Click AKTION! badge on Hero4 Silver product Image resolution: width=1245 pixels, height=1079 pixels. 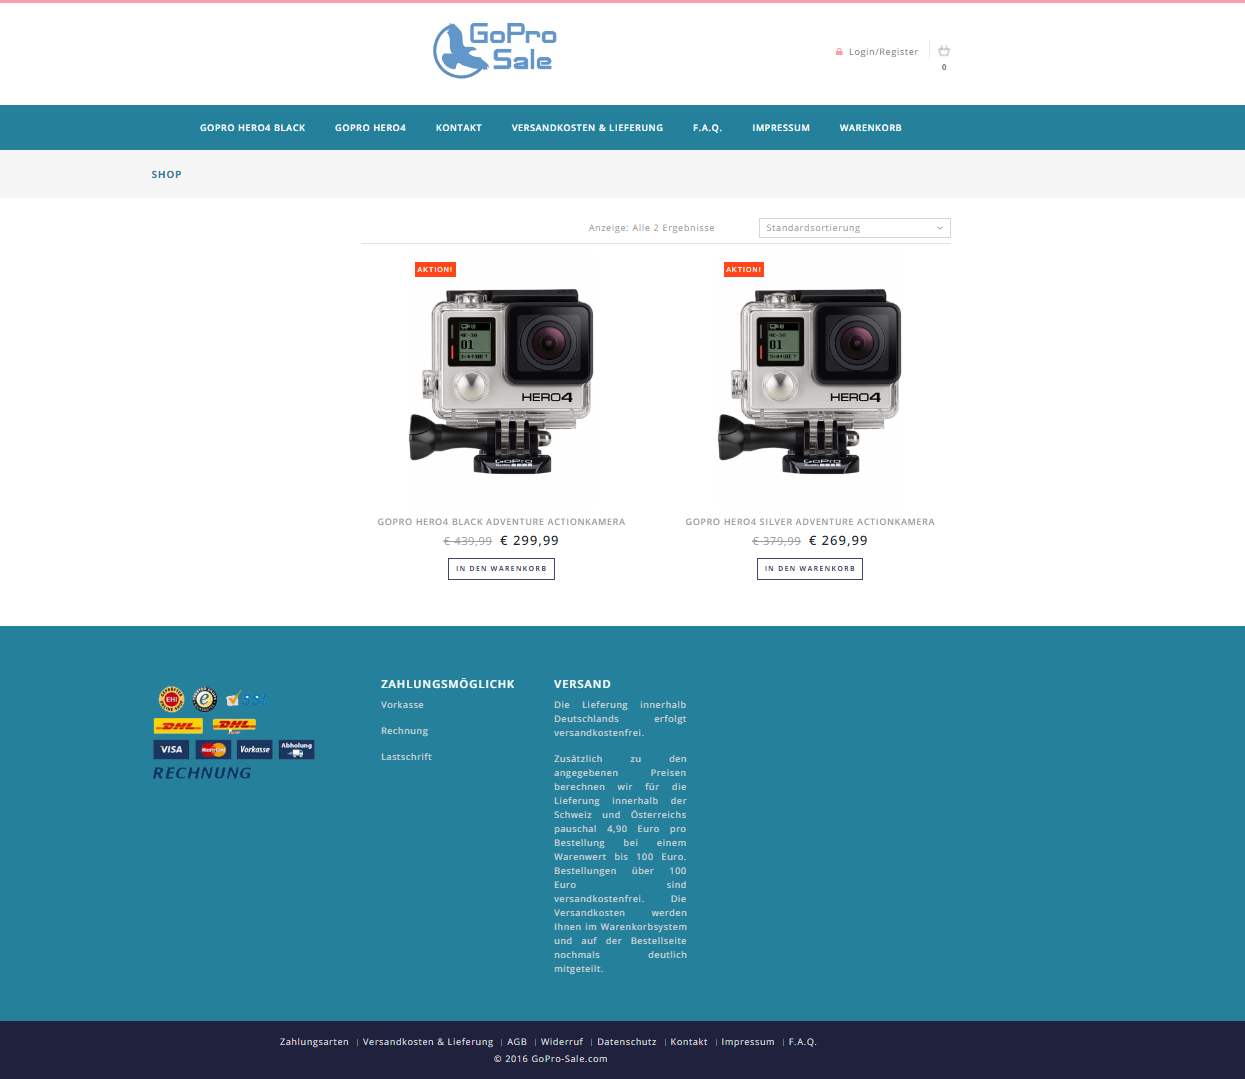point(744,269)
